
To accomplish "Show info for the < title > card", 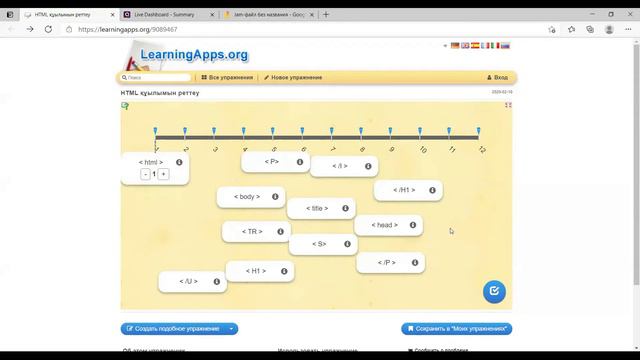I will tap(345, 208).
